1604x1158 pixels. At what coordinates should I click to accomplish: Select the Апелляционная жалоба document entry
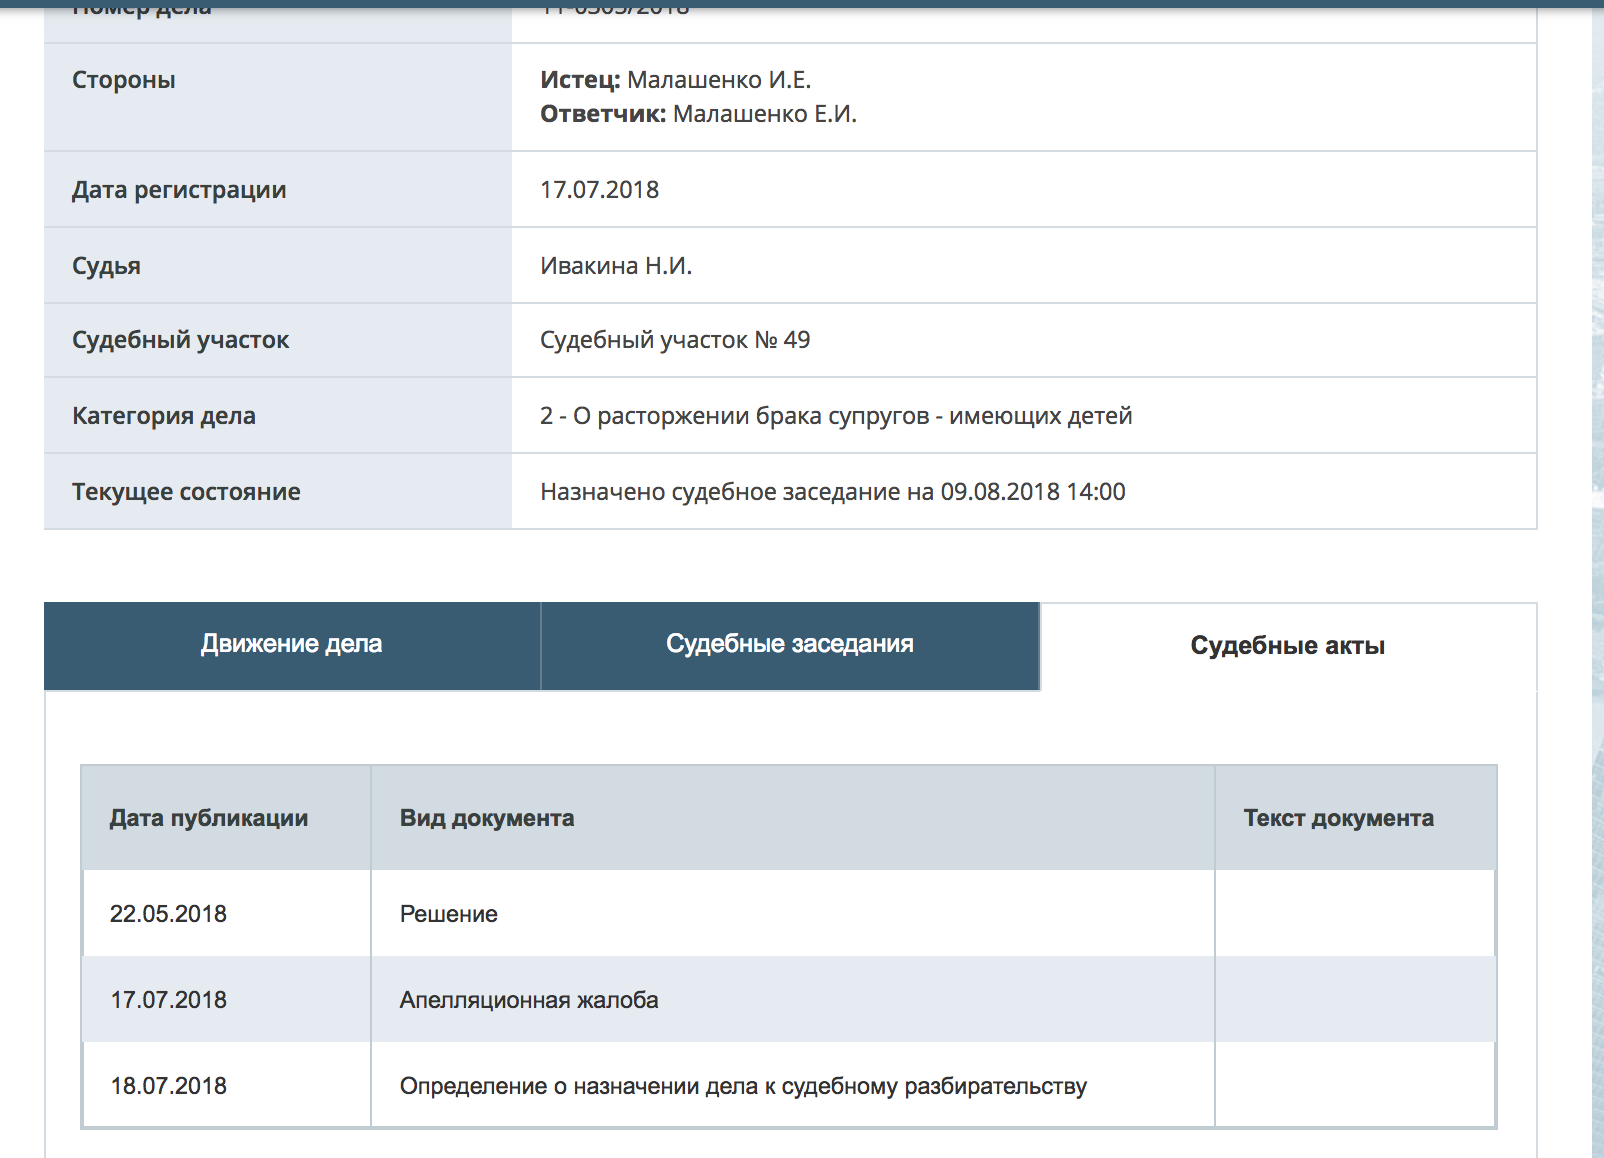pos(529,1000)
